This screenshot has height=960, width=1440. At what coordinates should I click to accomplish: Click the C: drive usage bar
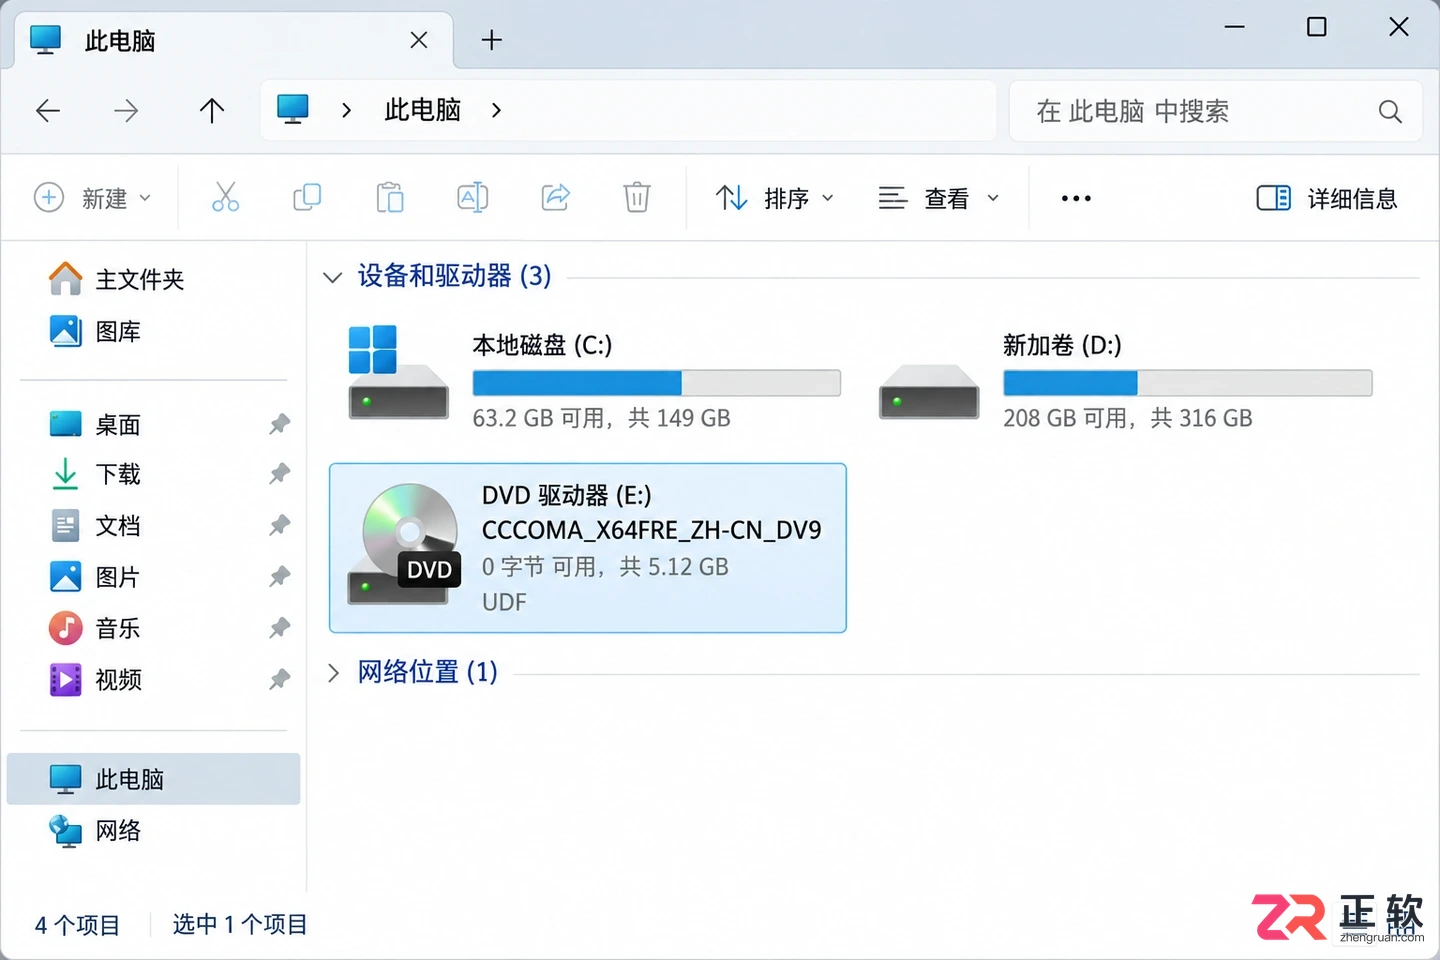point(656,383)
